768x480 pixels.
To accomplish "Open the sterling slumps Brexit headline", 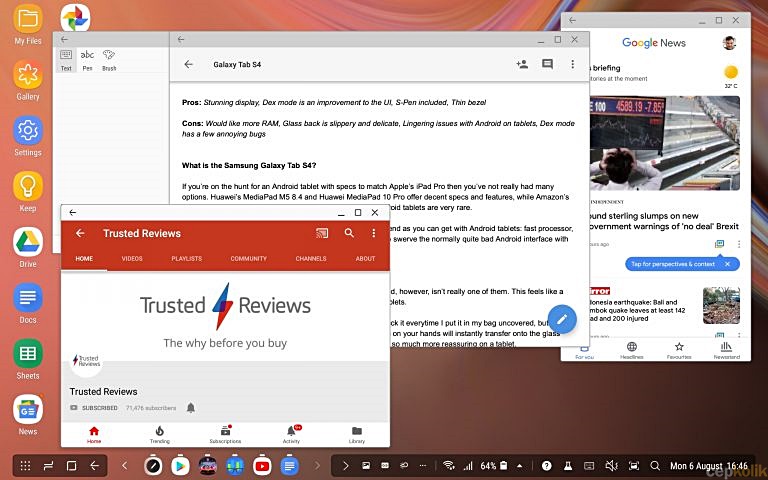I will point(665,221).
